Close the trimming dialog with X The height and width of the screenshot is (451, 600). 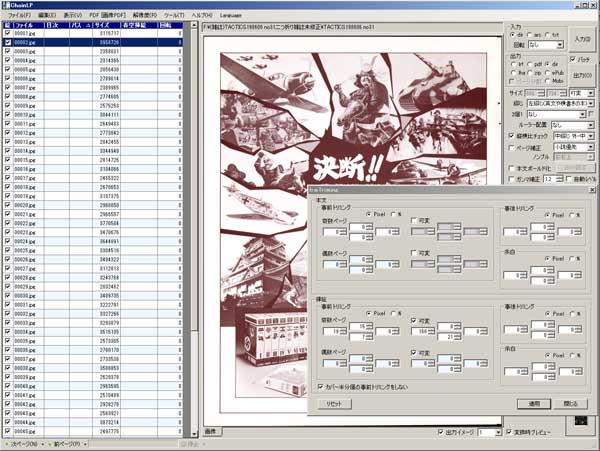[x=592, y=190]
